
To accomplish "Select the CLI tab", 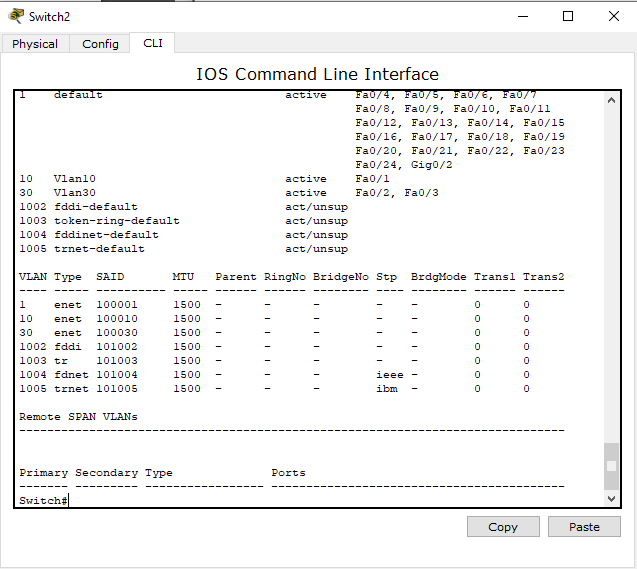I will [x=153, y=43].
